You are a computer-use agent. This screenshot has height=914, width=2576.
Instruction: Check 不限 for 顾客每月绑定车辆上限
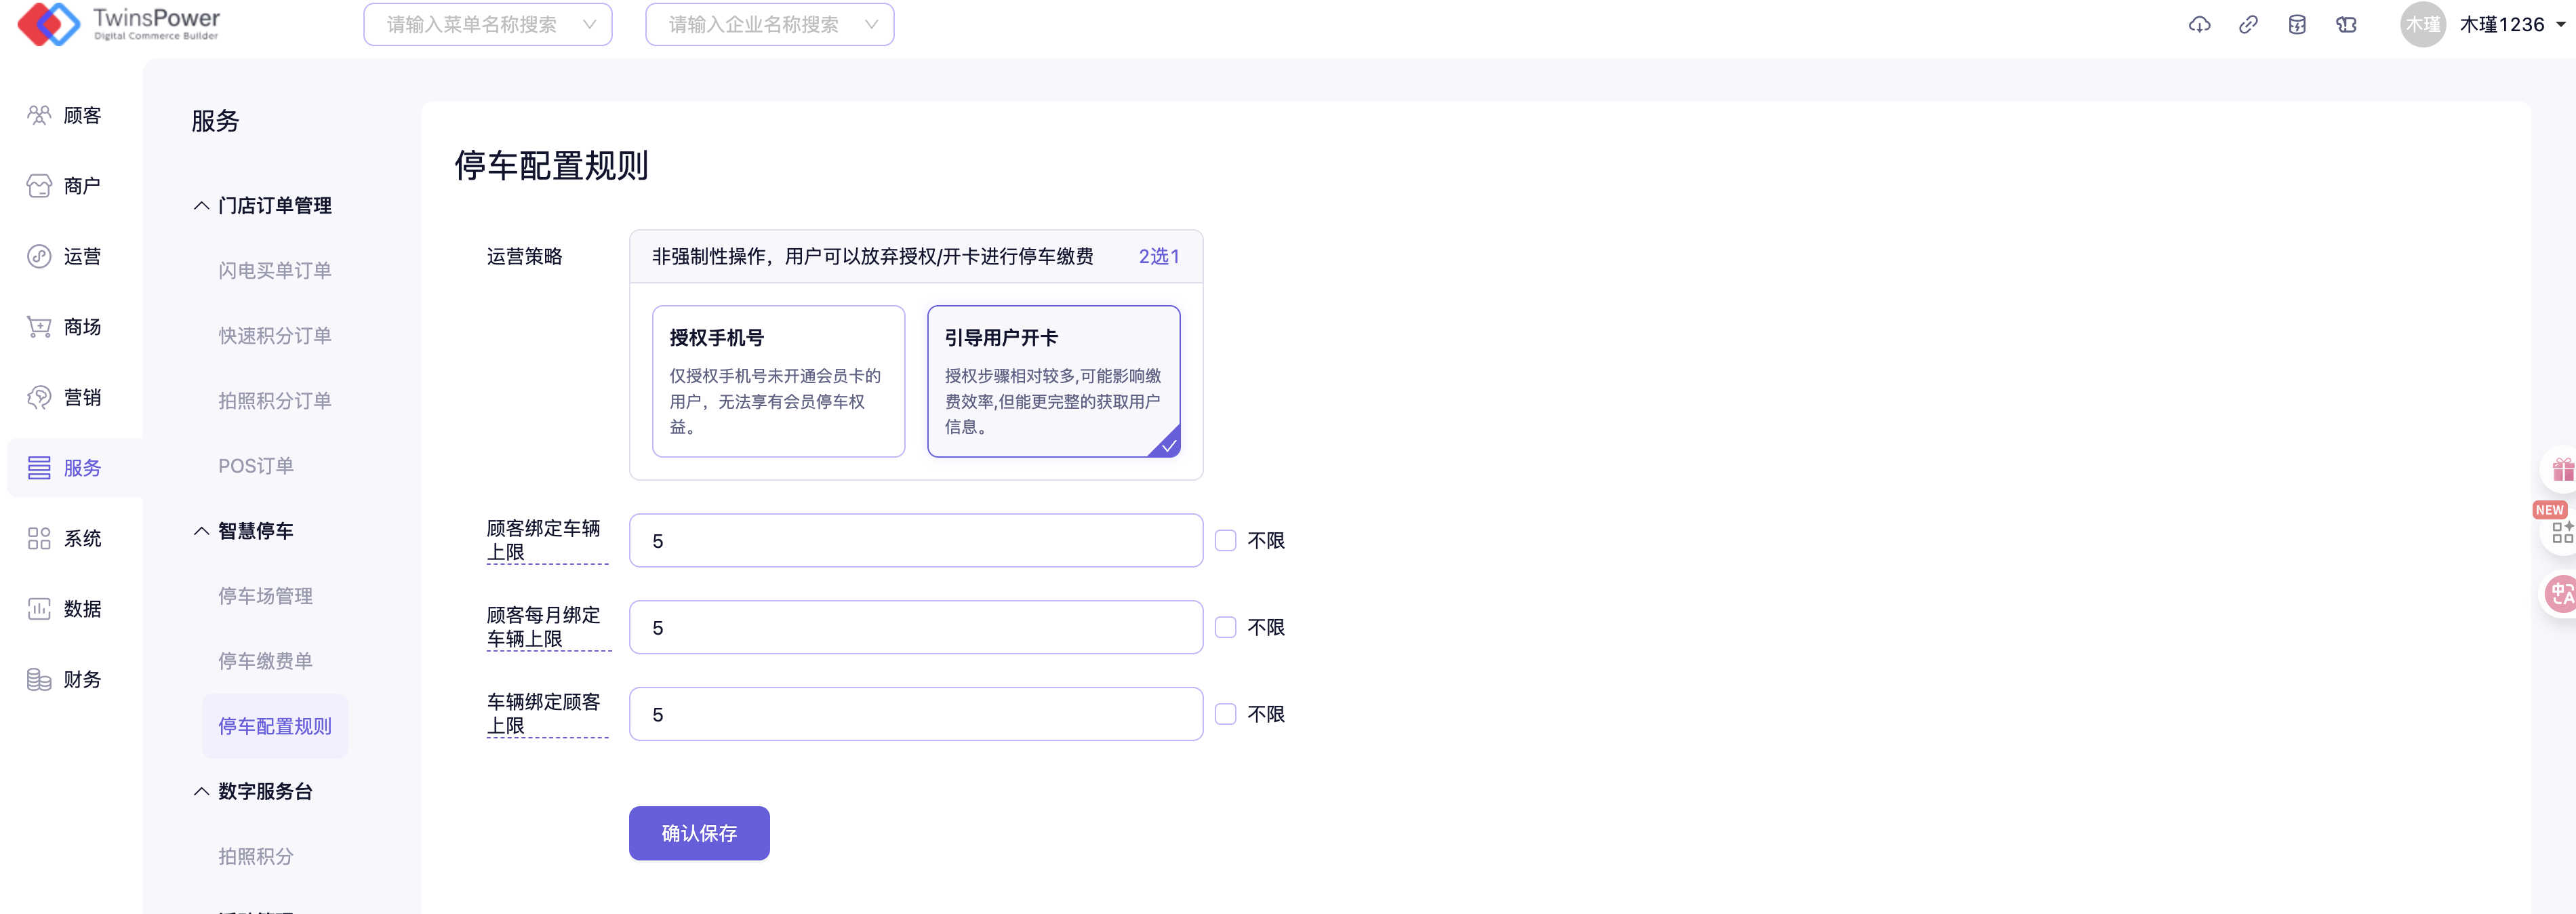coord(1225,628)
